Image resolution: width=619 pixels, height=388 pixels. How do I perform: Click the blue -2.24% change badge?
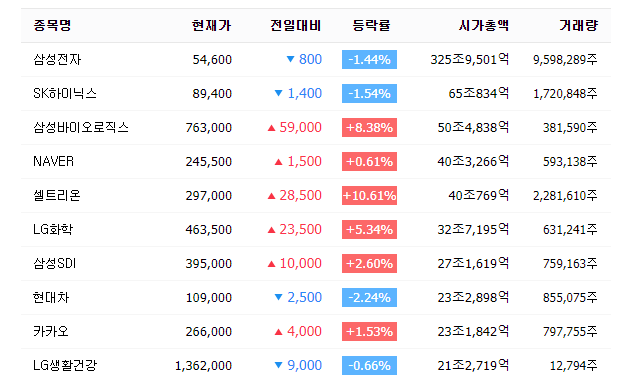coord(370,297)
